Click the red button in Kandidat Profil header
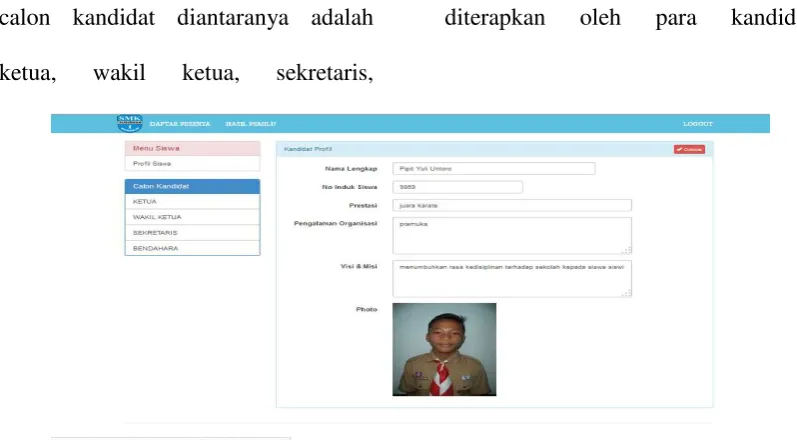 click(x=689, y=149)
